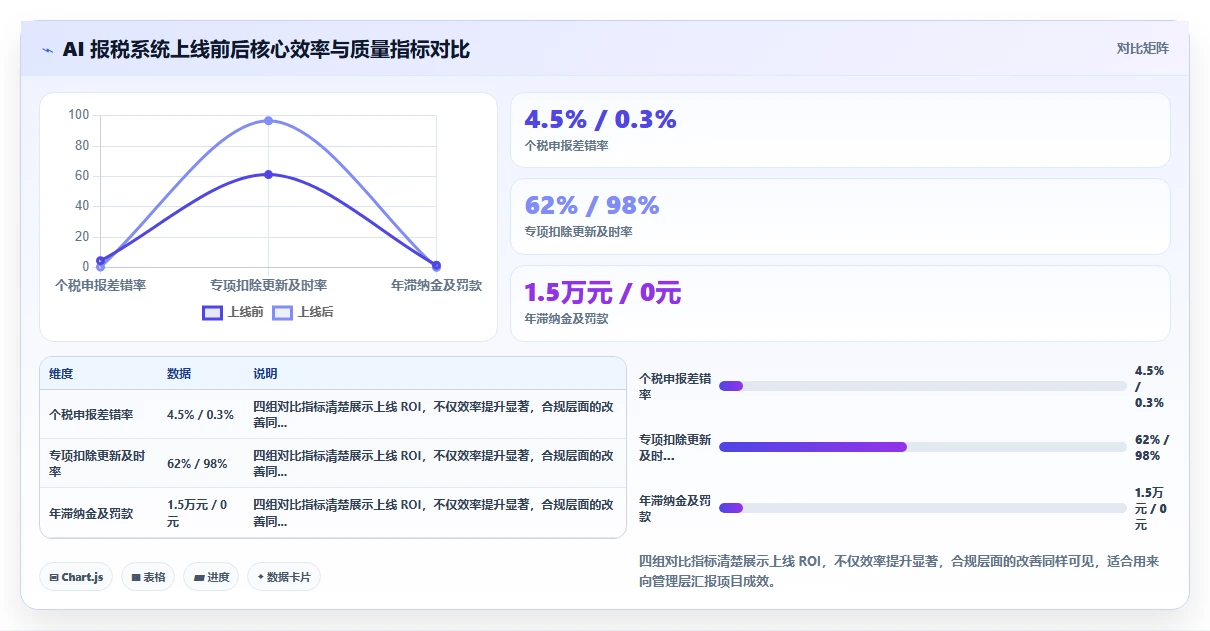This screenshot has height=631, width=1210.
Task: Click the summary paragraph starting 四组对比指标 below progress bars
Action: pyautogui.click(x=898, y=571)
